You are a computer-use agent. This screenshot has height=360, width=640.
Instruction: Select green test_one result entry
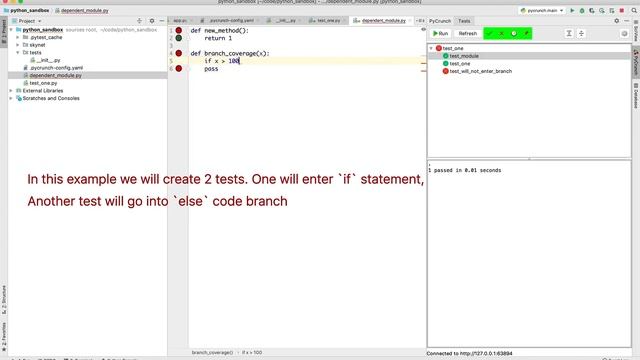(460, 64)
